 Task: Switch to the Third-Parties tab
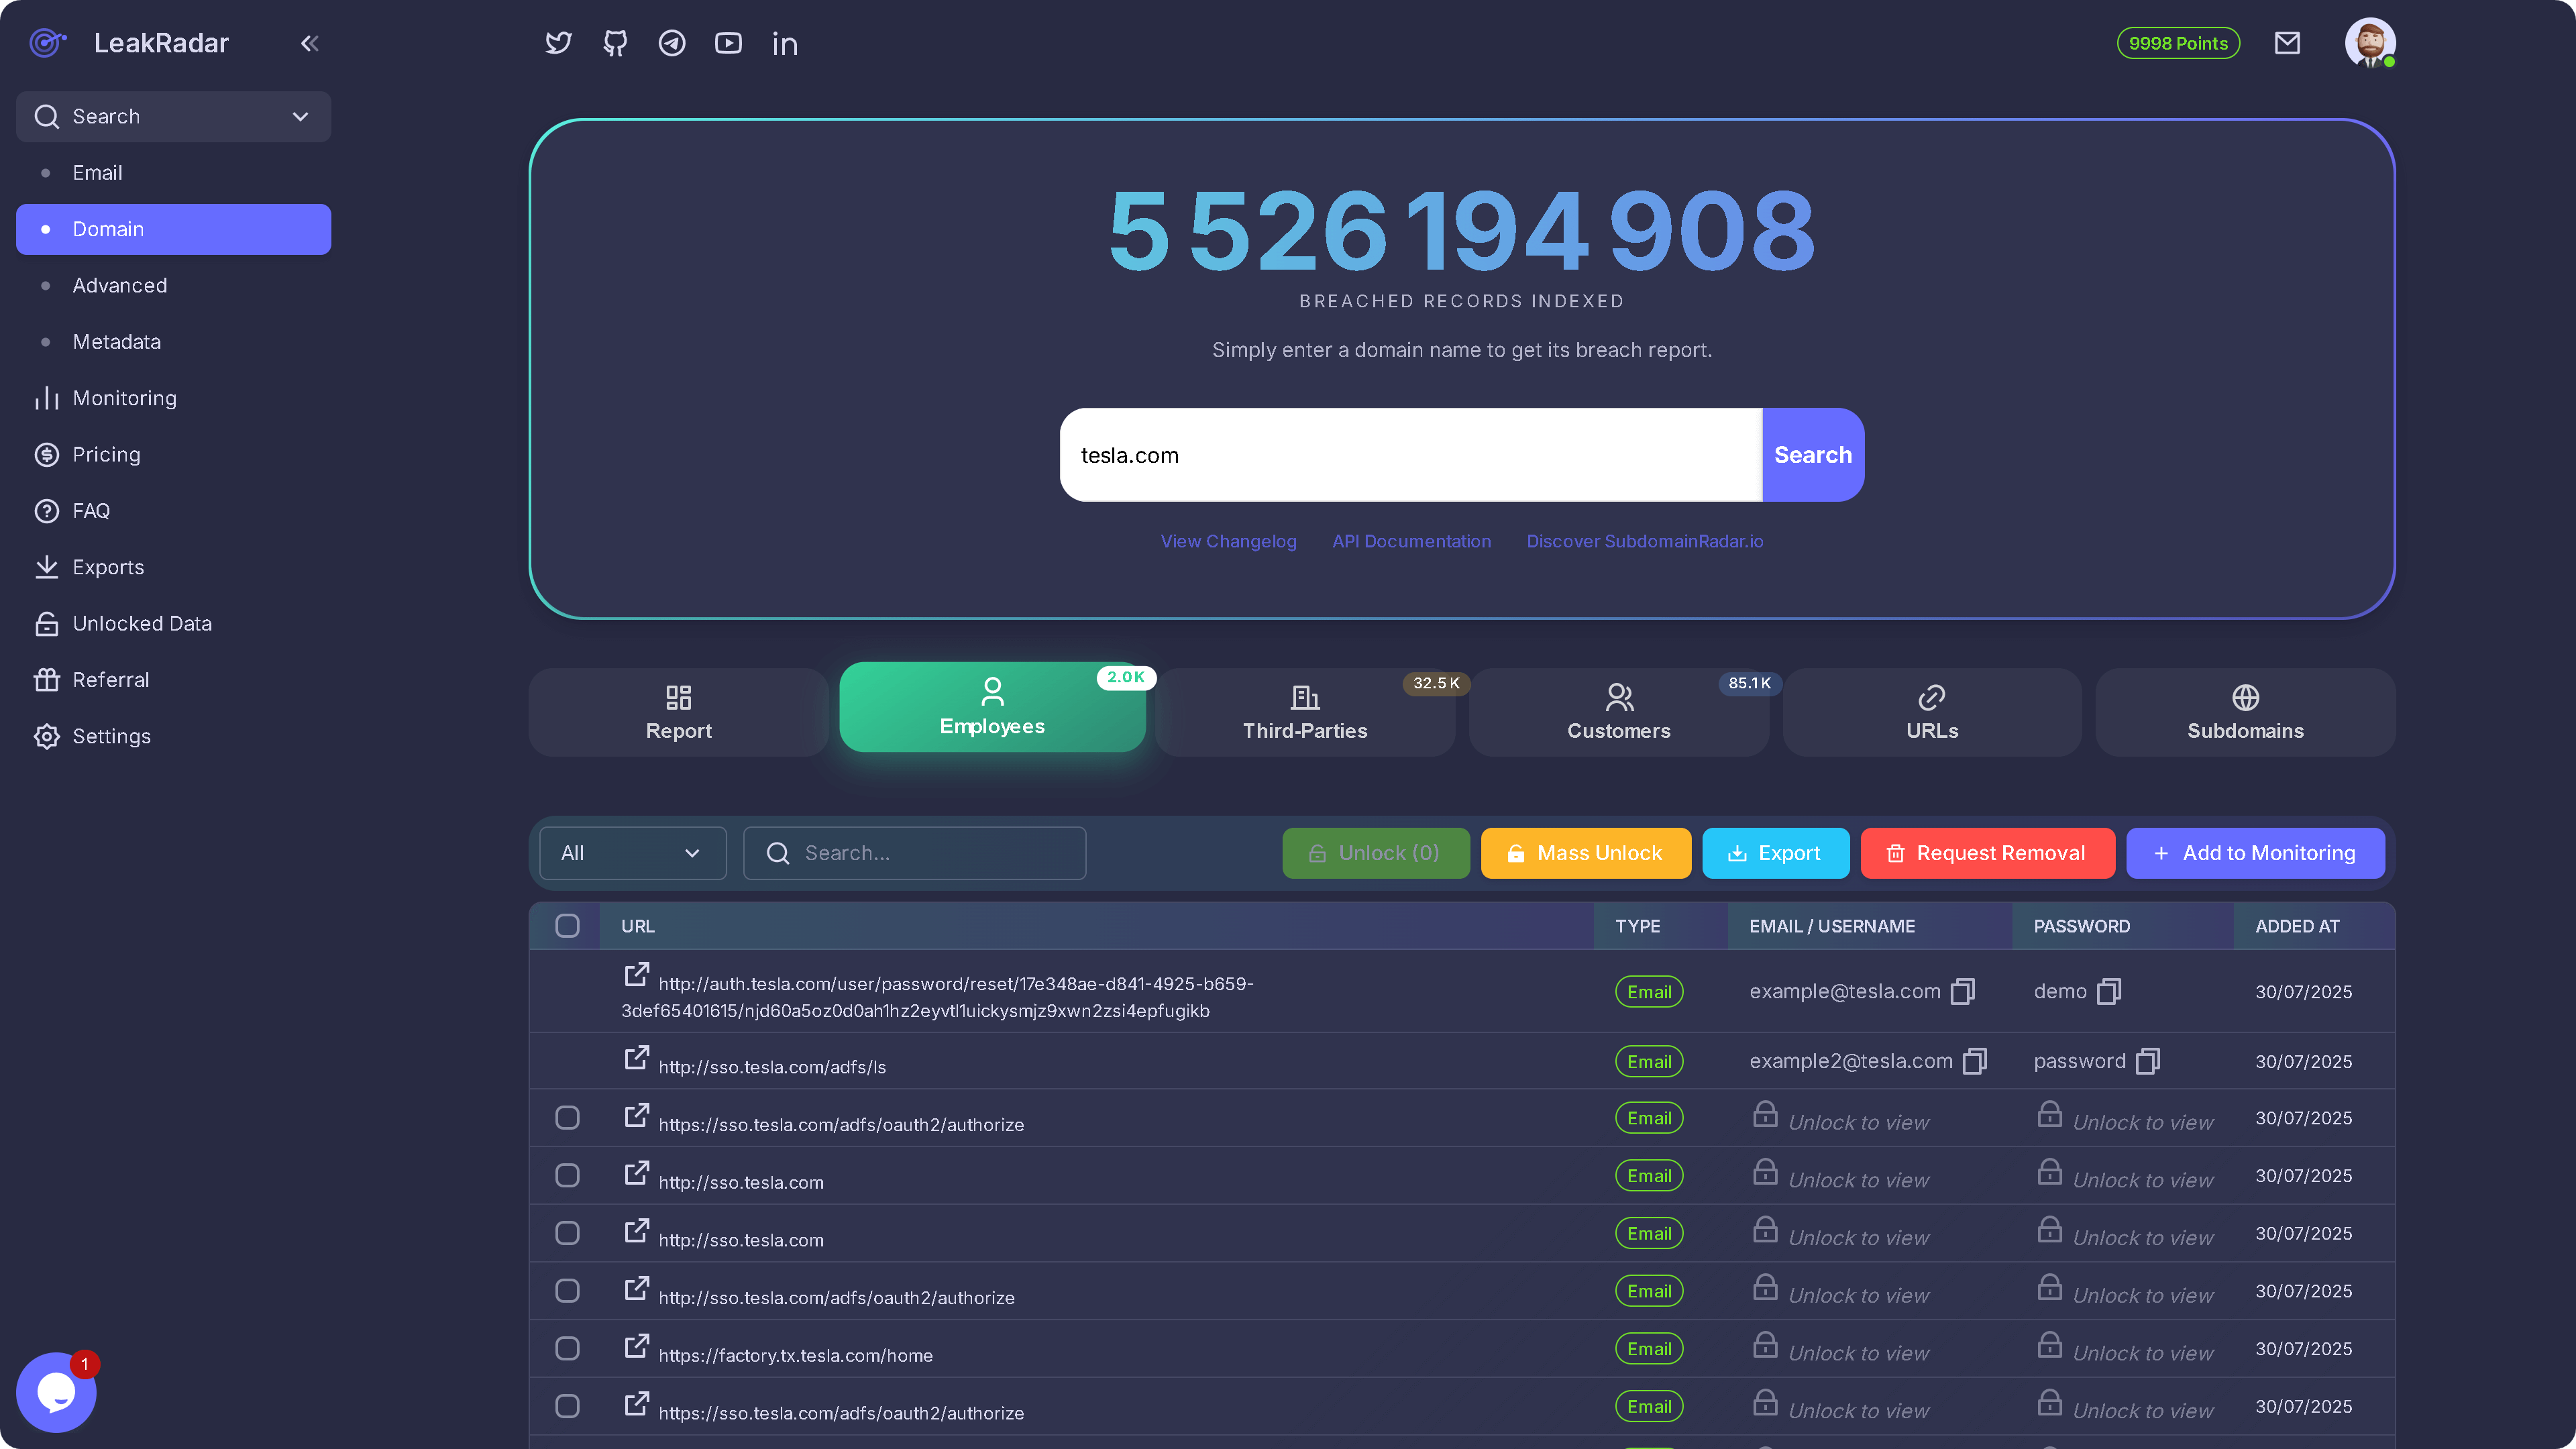coord(1305,712)
